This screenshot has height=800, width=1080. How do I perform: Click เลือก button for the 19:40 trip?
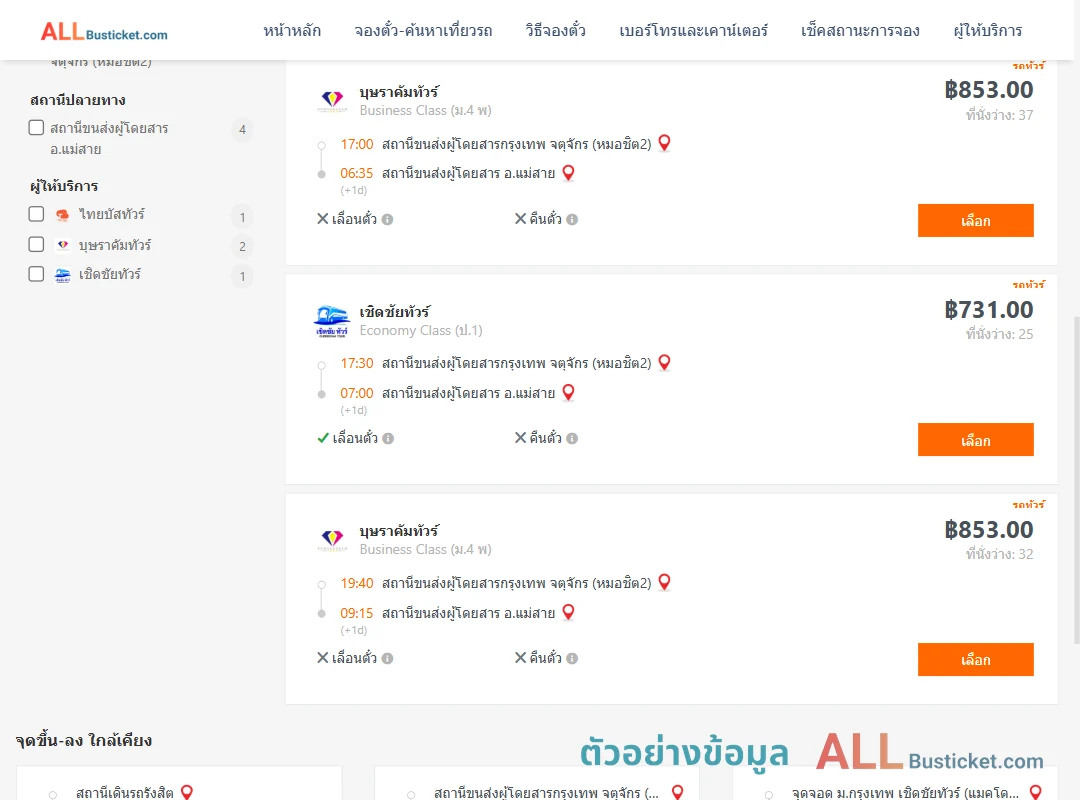pyautogui.click(x=975, y=659)
